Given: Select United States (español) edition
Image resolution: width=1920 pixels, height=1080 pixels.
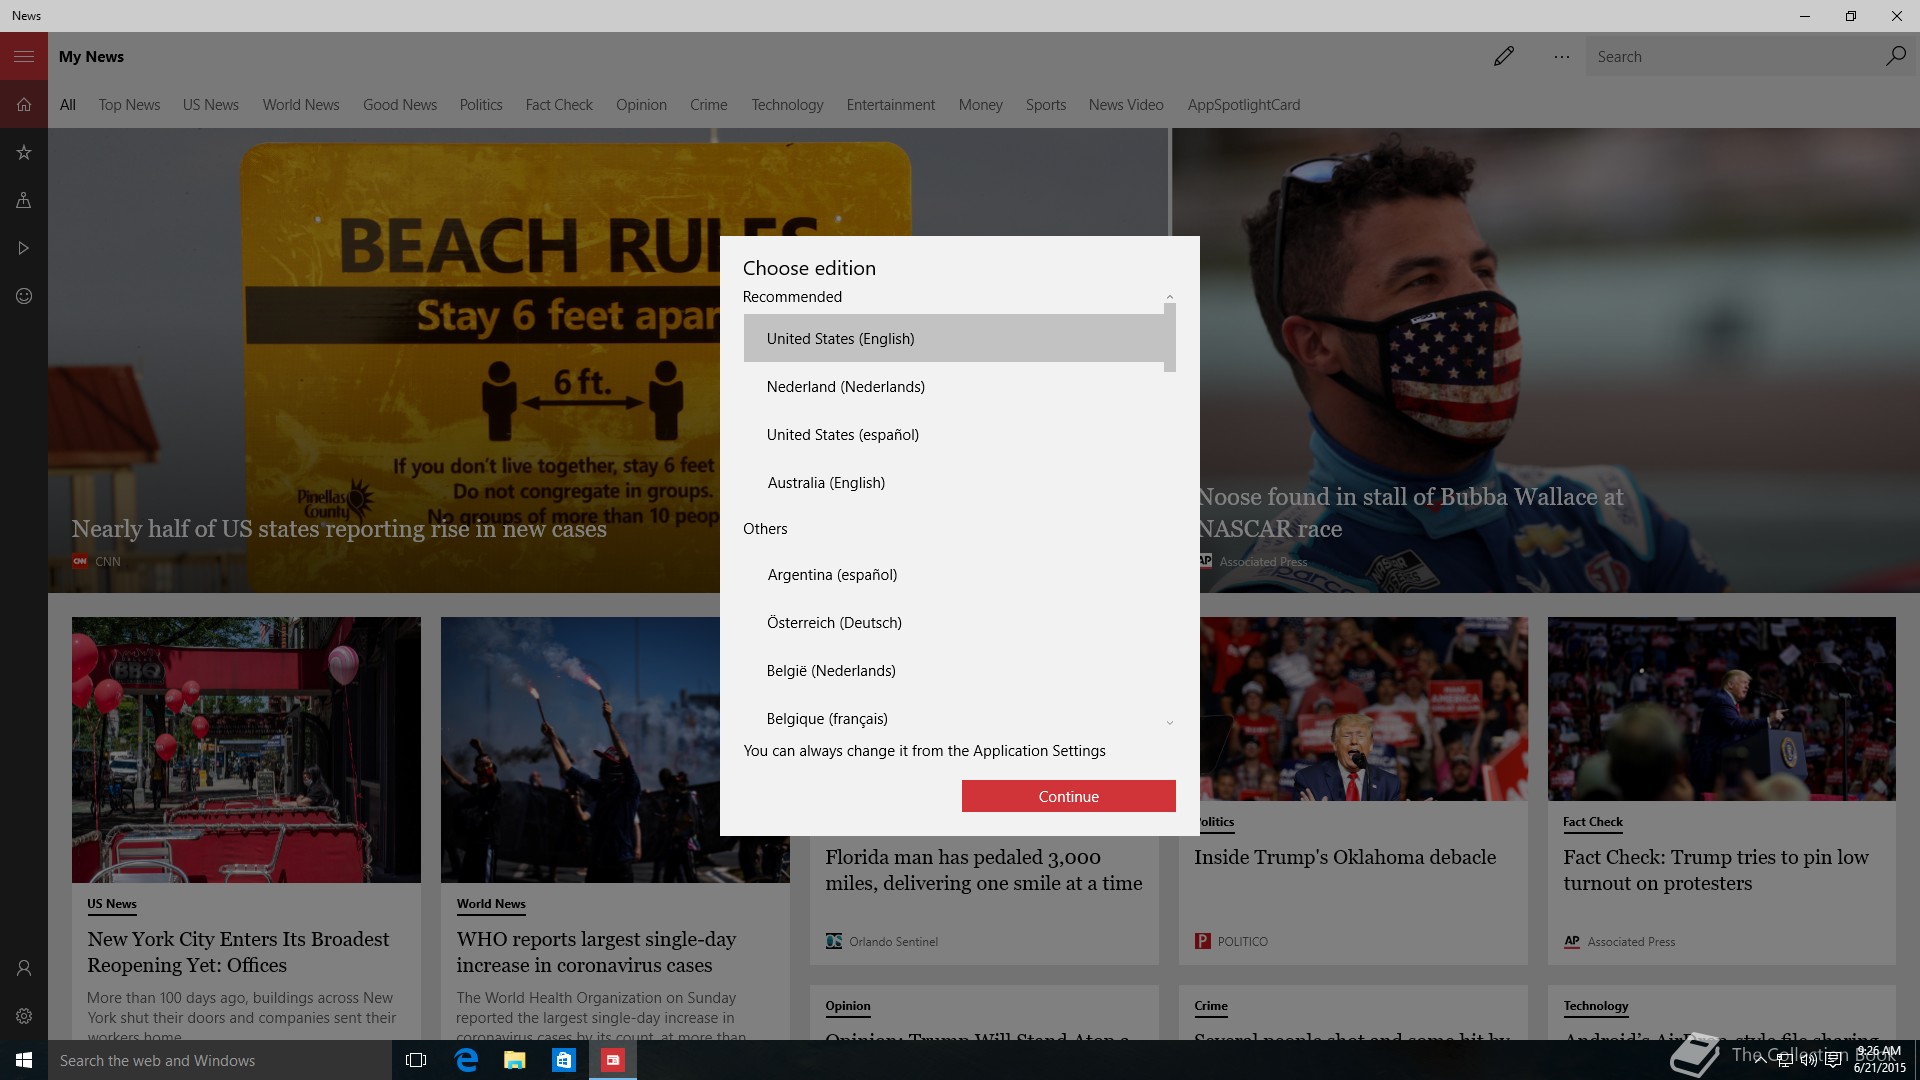Looking at the screenshot, I should pyautogui.click(x=954, y=434).
